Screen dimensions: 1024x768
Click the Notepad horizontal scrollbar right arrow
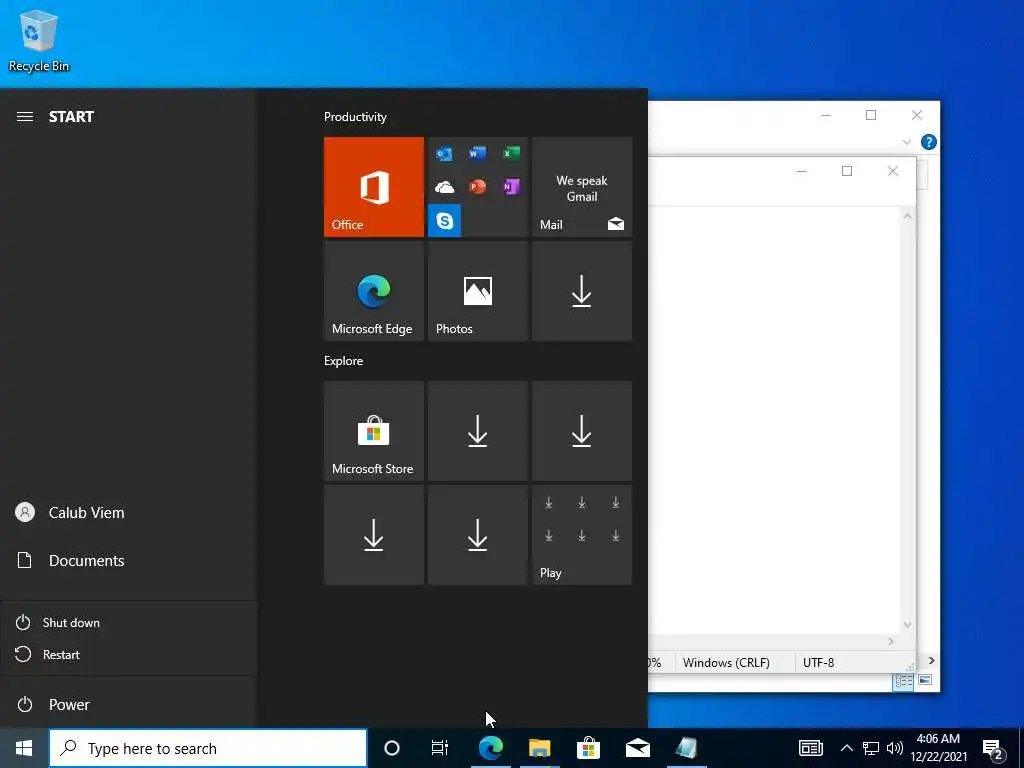coord(891,642)
